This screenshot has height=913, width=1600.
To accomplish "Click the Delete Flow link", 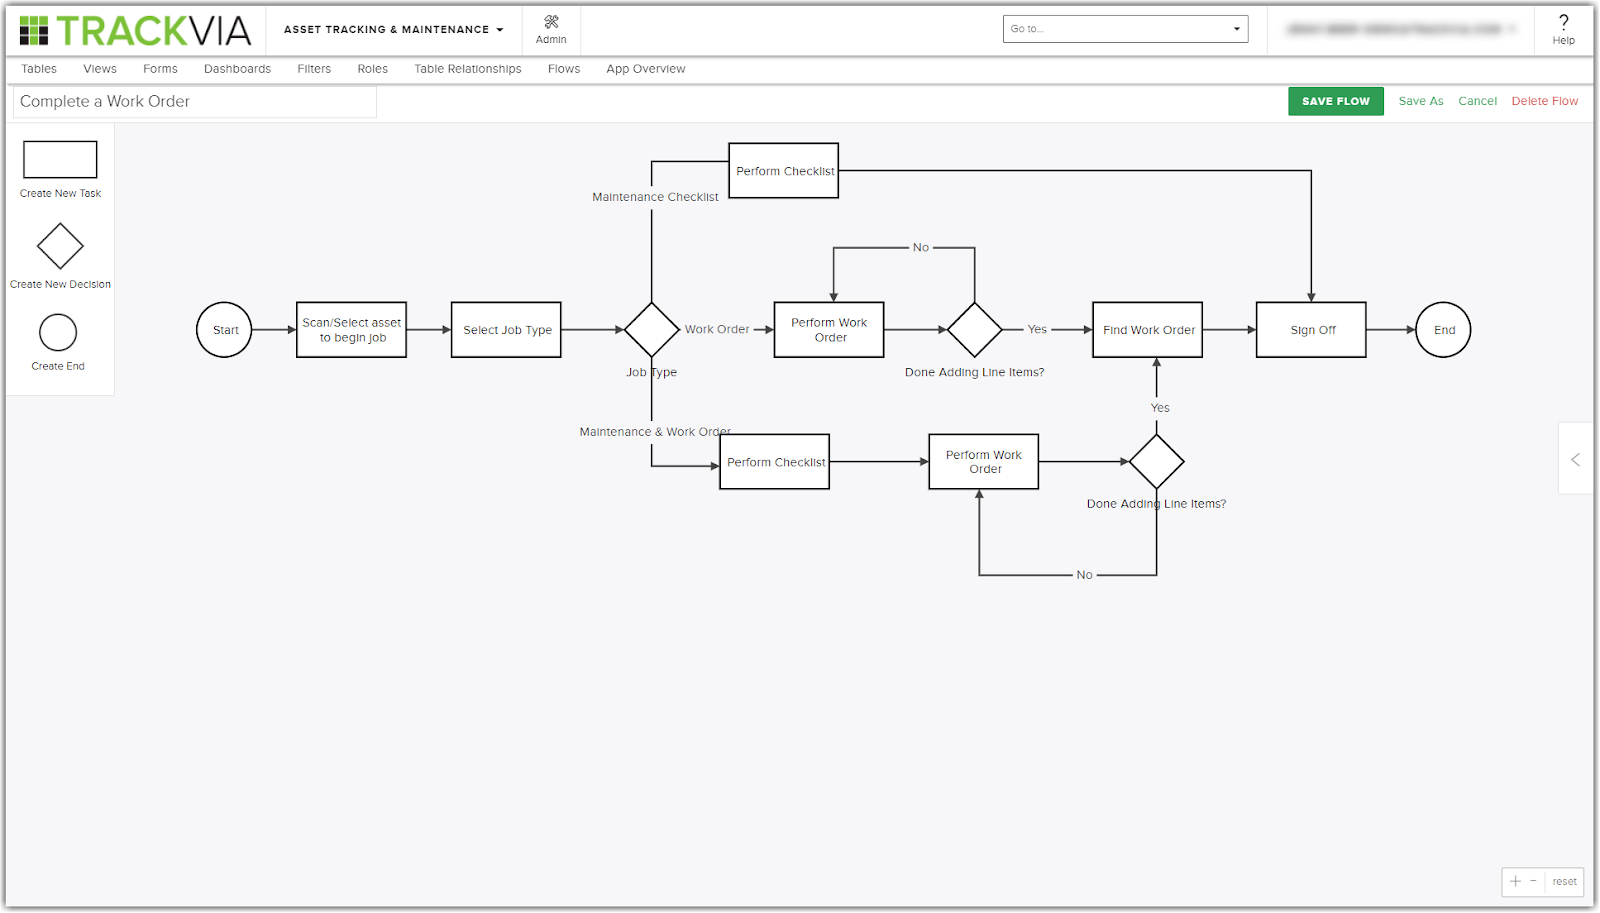I will point(1545,101).
